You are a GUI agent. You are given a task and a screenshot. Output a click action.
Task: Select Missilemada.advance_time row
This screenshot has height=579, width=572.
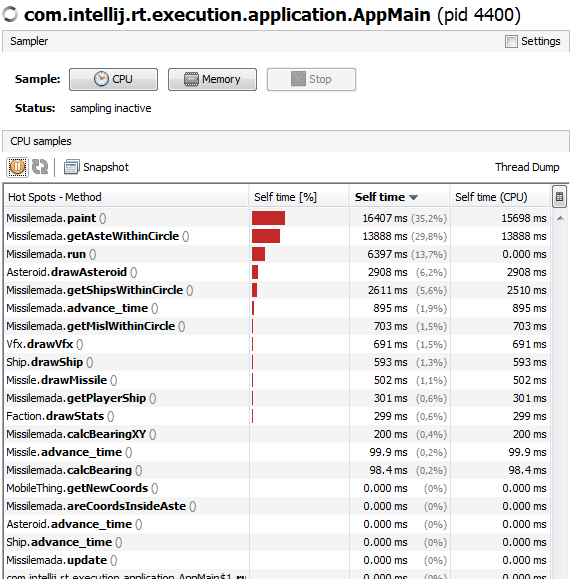click(277, 308)
